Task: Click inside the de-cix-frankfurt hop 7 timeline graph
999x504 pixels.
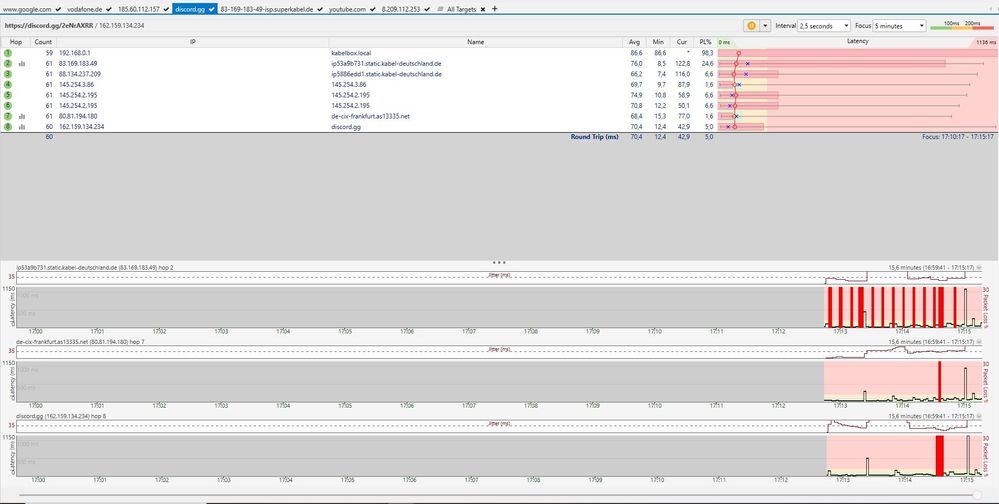Action: (500, 381)
